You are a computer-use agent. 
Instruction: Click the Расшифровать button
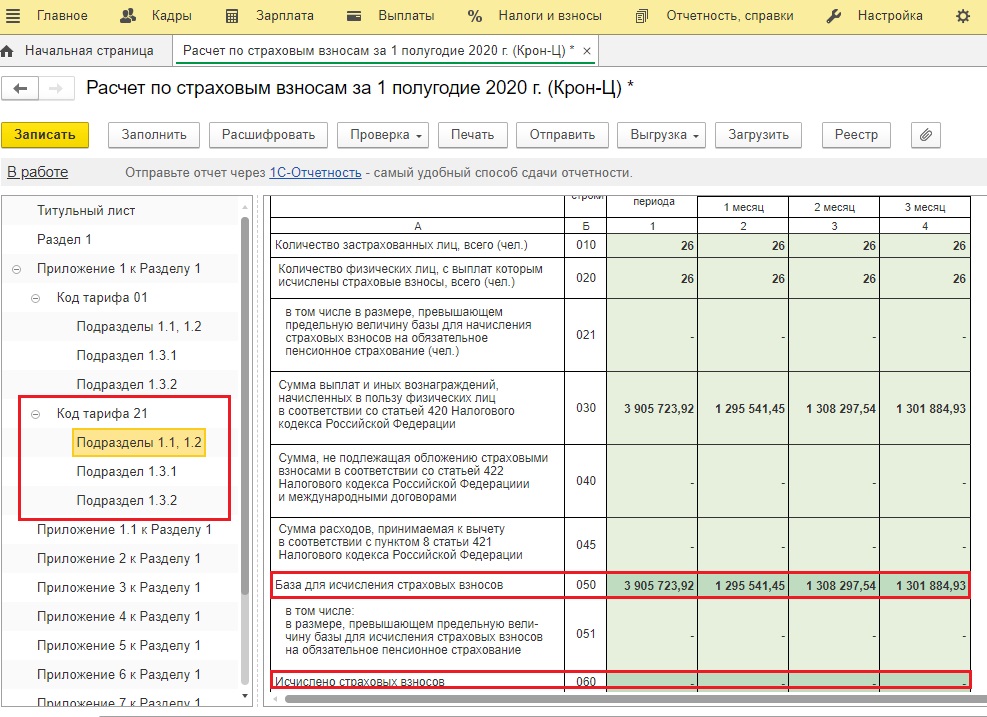click(268, 135)
